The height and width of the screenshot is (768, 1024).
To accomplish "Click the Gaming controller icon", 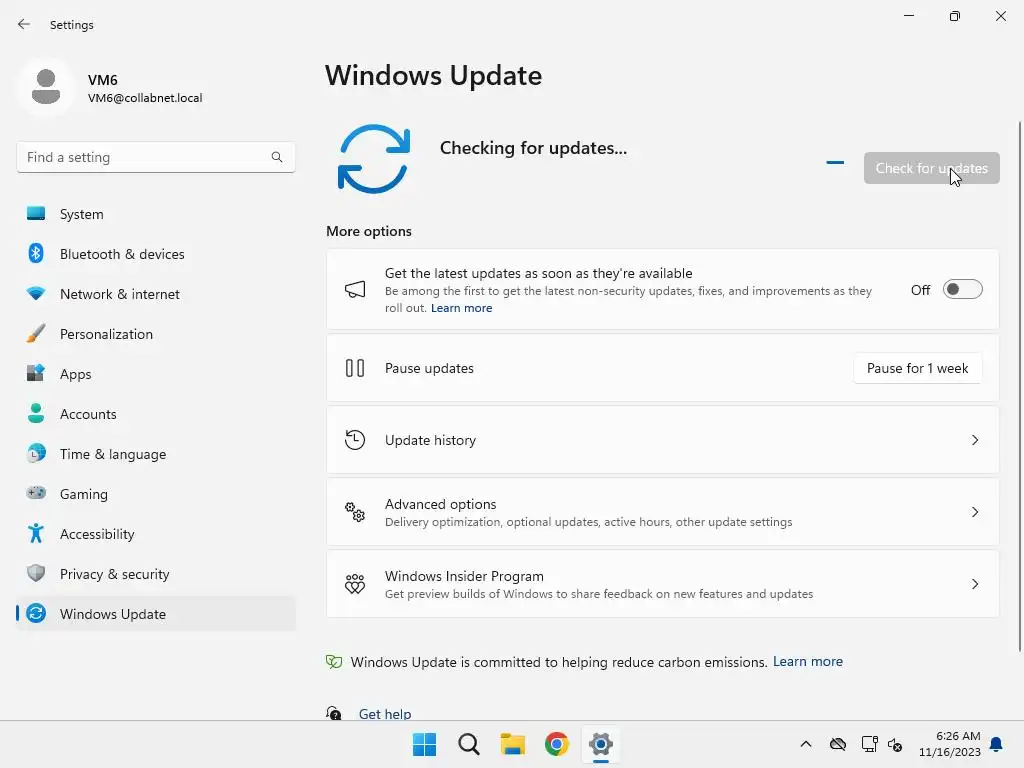I will tap(36, 493).
